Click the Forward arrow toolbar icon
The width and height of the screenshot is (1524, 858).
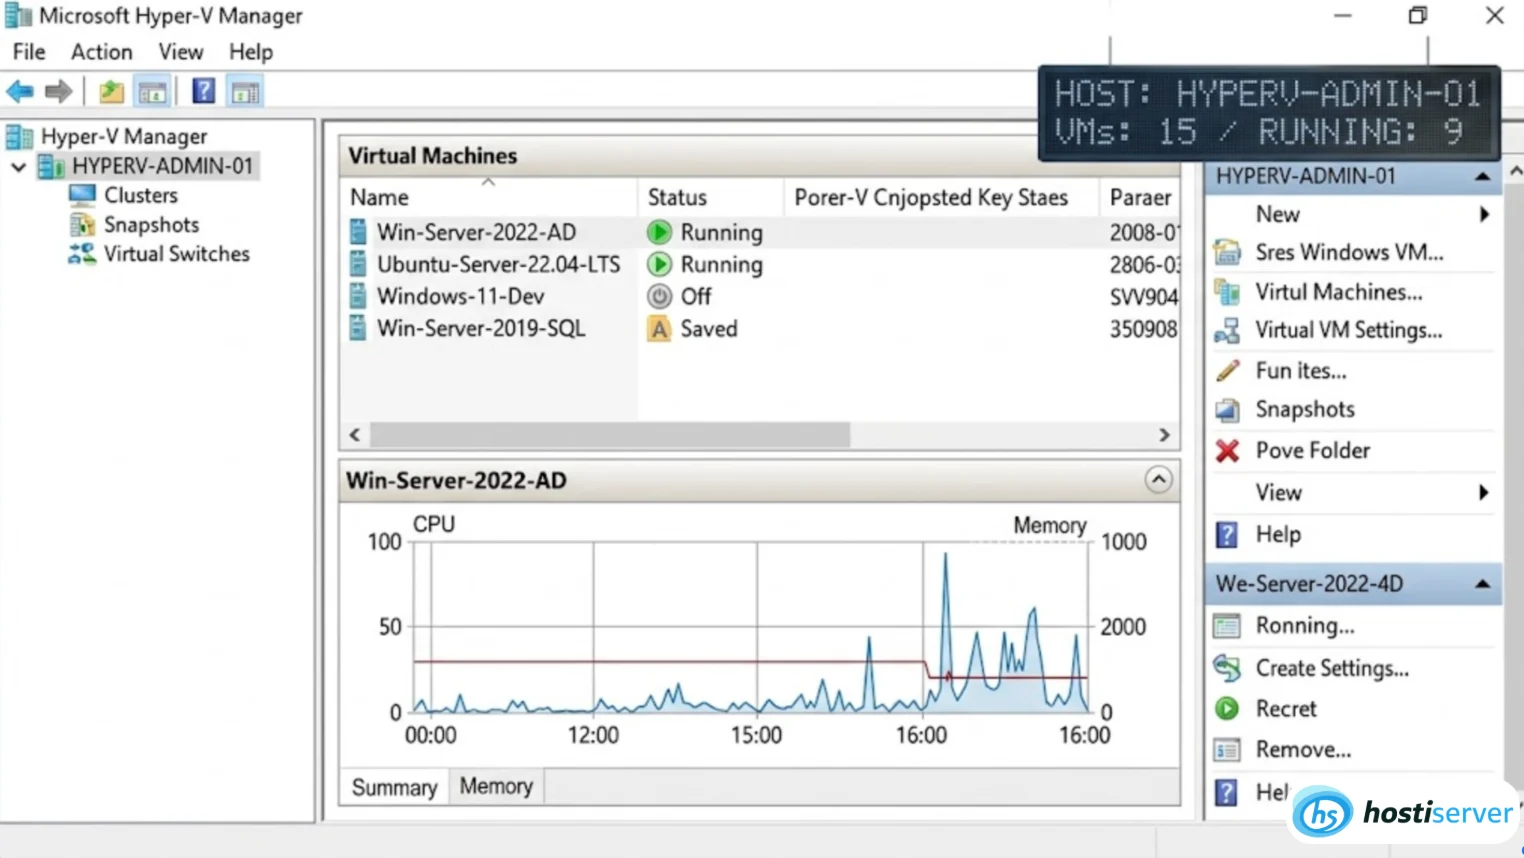point(59,92)
